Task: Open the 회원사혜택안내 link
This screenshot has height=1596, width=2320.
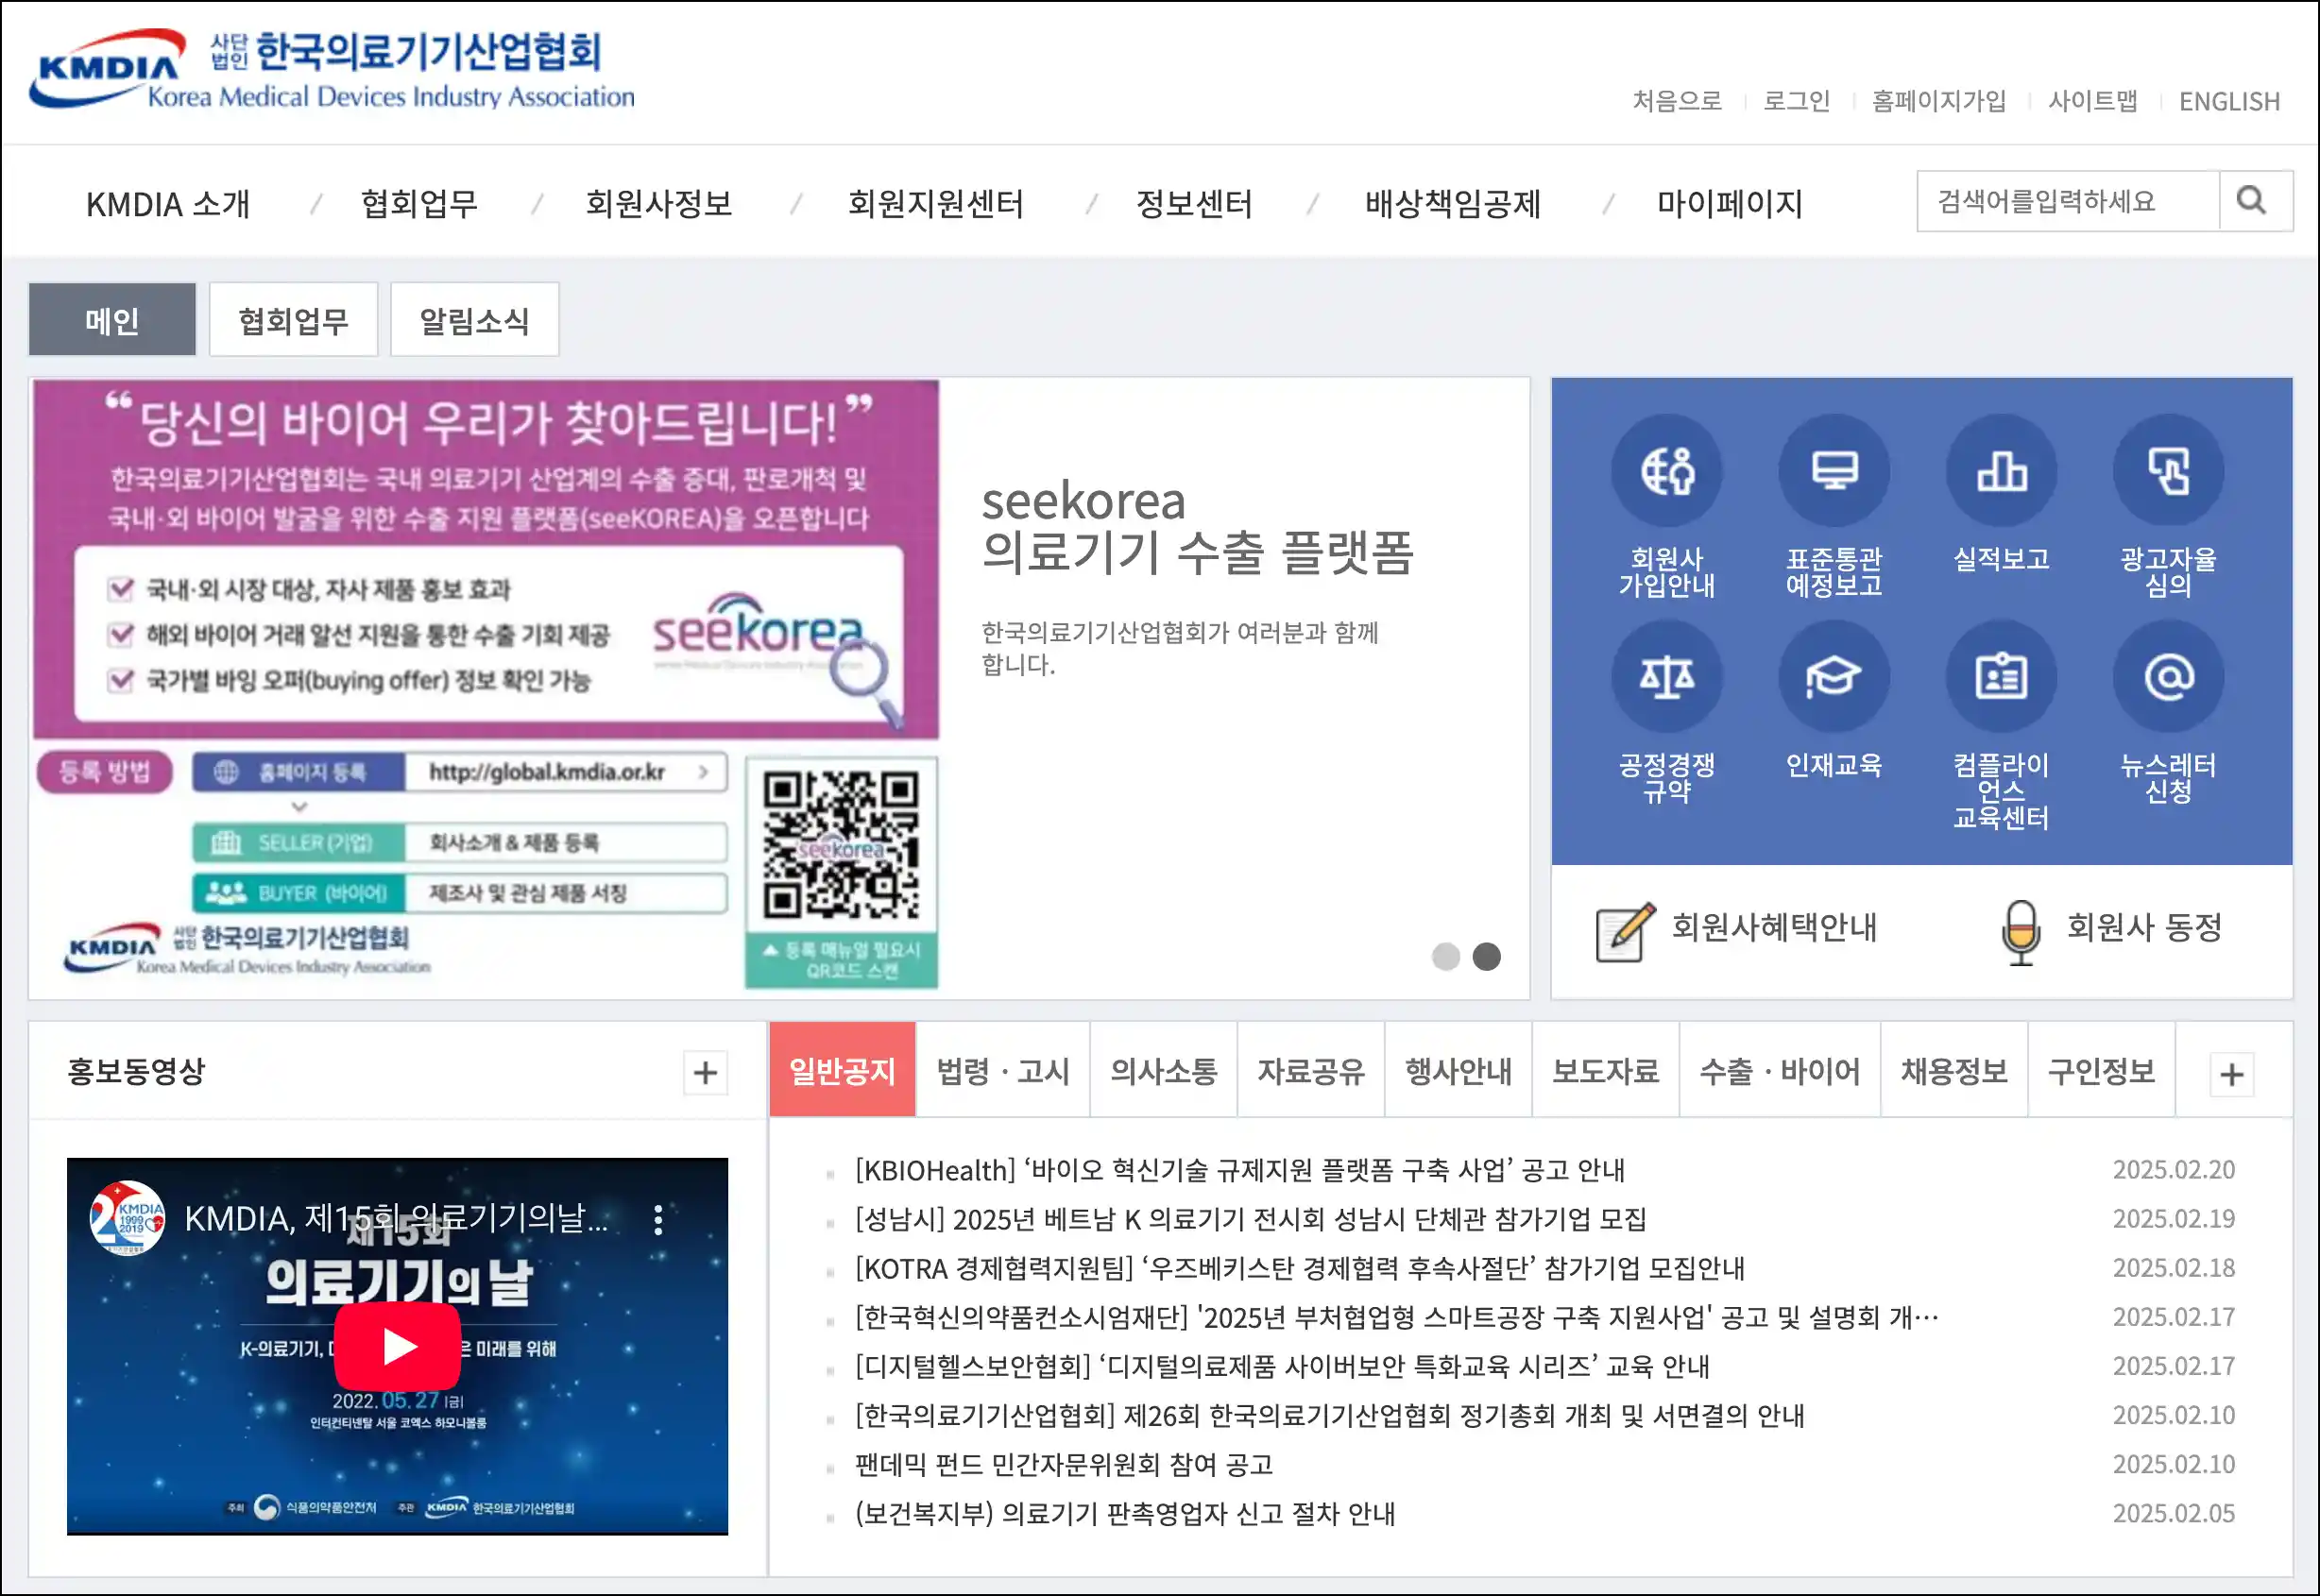Action: (x=1773, y=927)
